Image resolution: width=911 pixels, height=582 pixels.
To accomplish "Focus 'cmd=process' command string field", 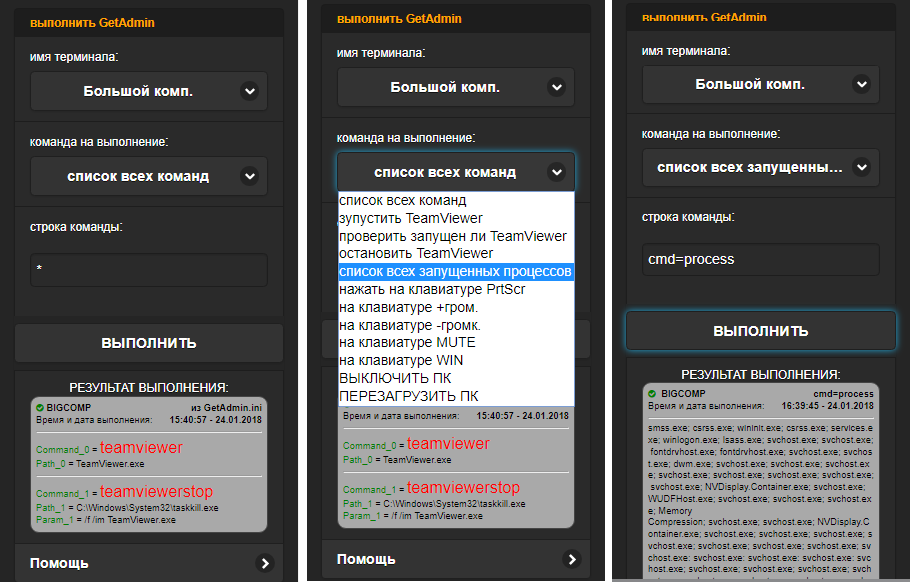I will 761,259.
